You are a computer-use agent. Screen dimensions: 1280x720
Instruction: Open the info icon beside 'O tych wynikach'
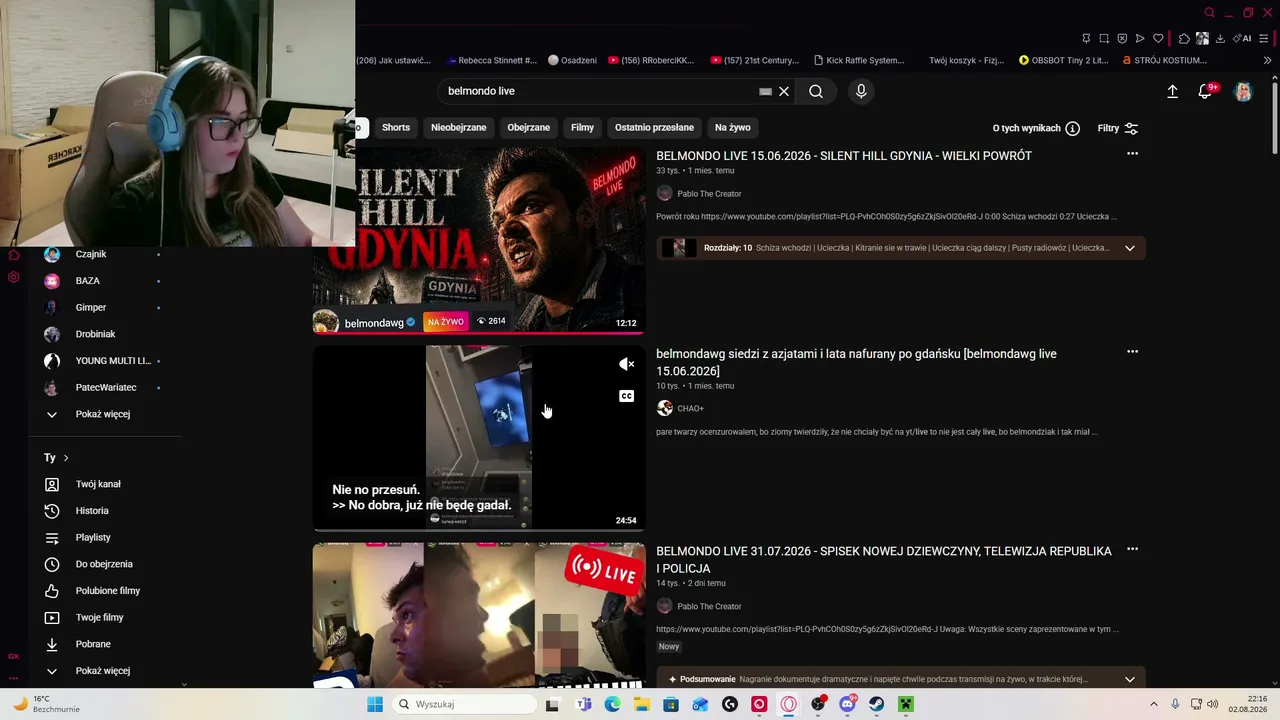[1072, 128]
